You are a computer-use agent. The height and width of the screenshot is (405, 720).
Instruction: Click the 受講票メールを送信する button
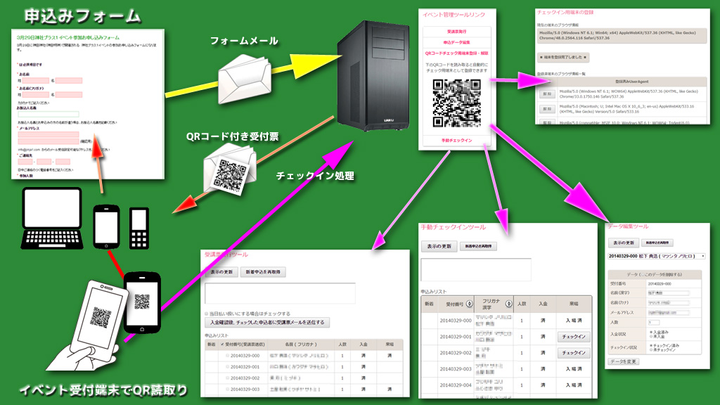pos(267,322)
